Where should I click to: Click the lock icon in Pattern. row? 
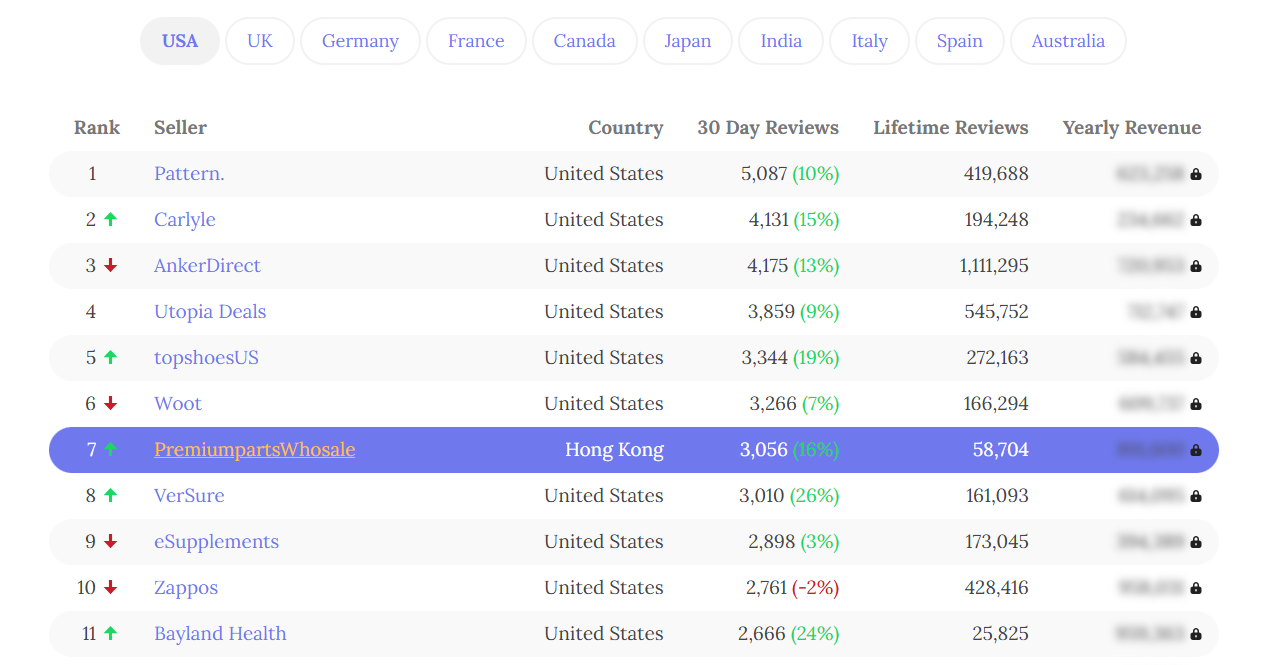pos(1196,174)
